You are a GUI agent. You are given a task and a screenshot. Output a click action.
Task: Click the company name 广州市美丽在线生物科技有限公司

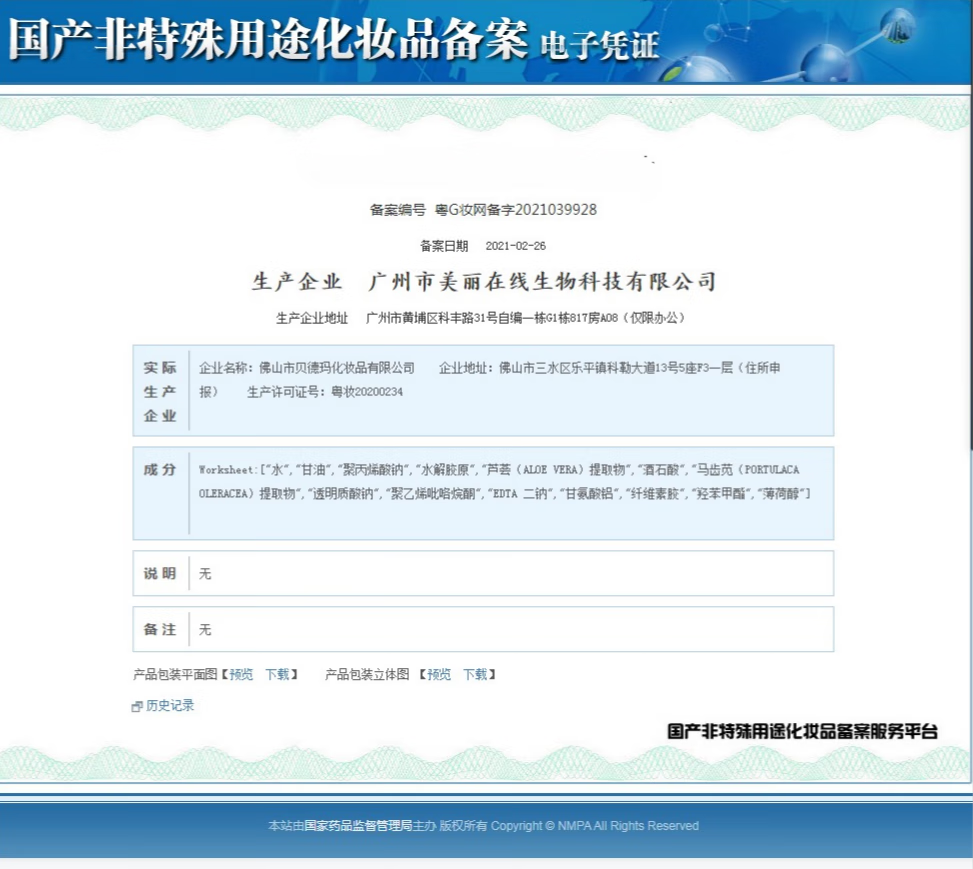click(x=543, y=282)
